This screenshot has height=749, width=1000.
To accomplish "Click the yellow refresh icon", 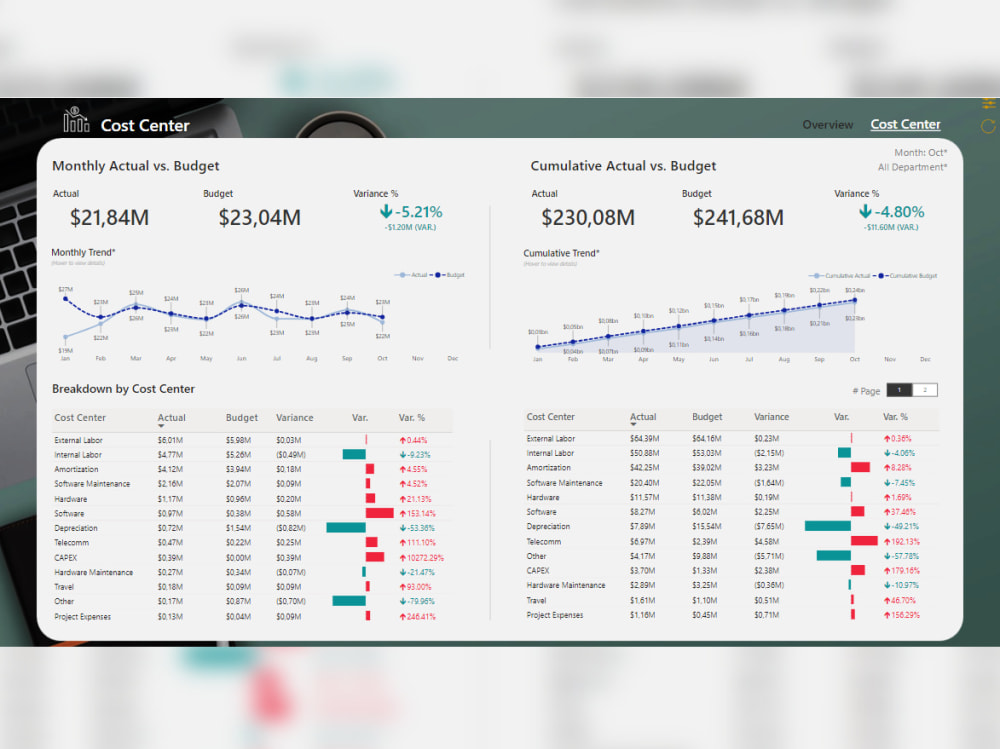I will tap(988, 126).
